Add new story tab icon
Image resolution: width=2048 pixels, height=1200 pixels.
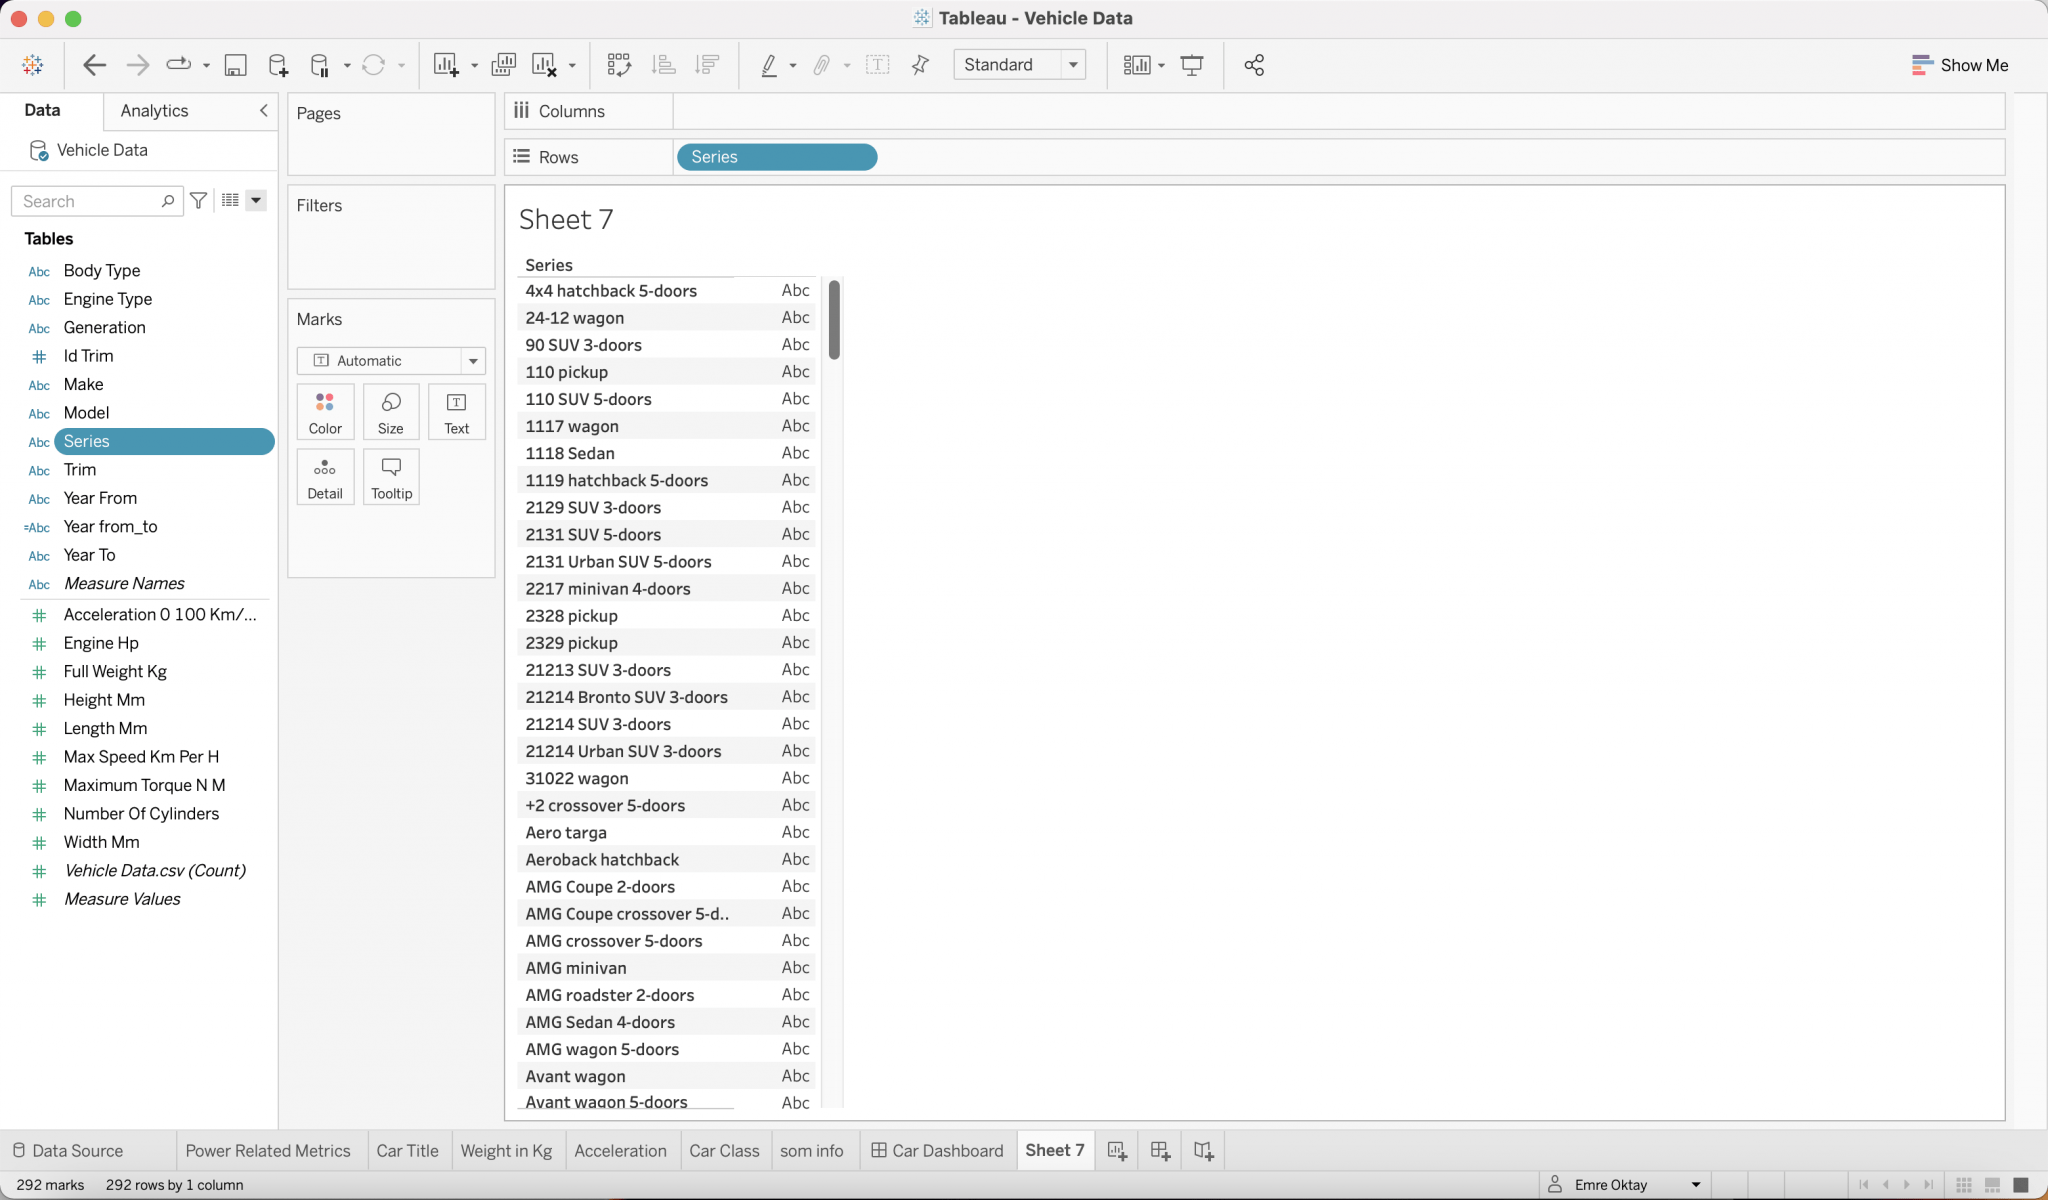click(1204, 1151)
